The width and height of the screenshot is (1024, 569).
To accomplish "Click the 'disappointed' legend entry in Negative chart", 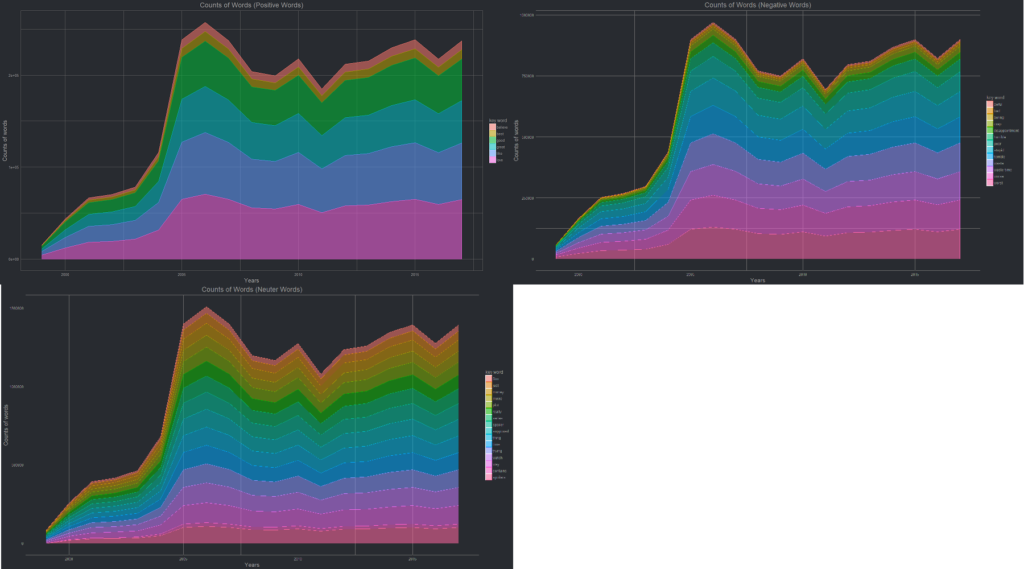I will point(1005,130).
